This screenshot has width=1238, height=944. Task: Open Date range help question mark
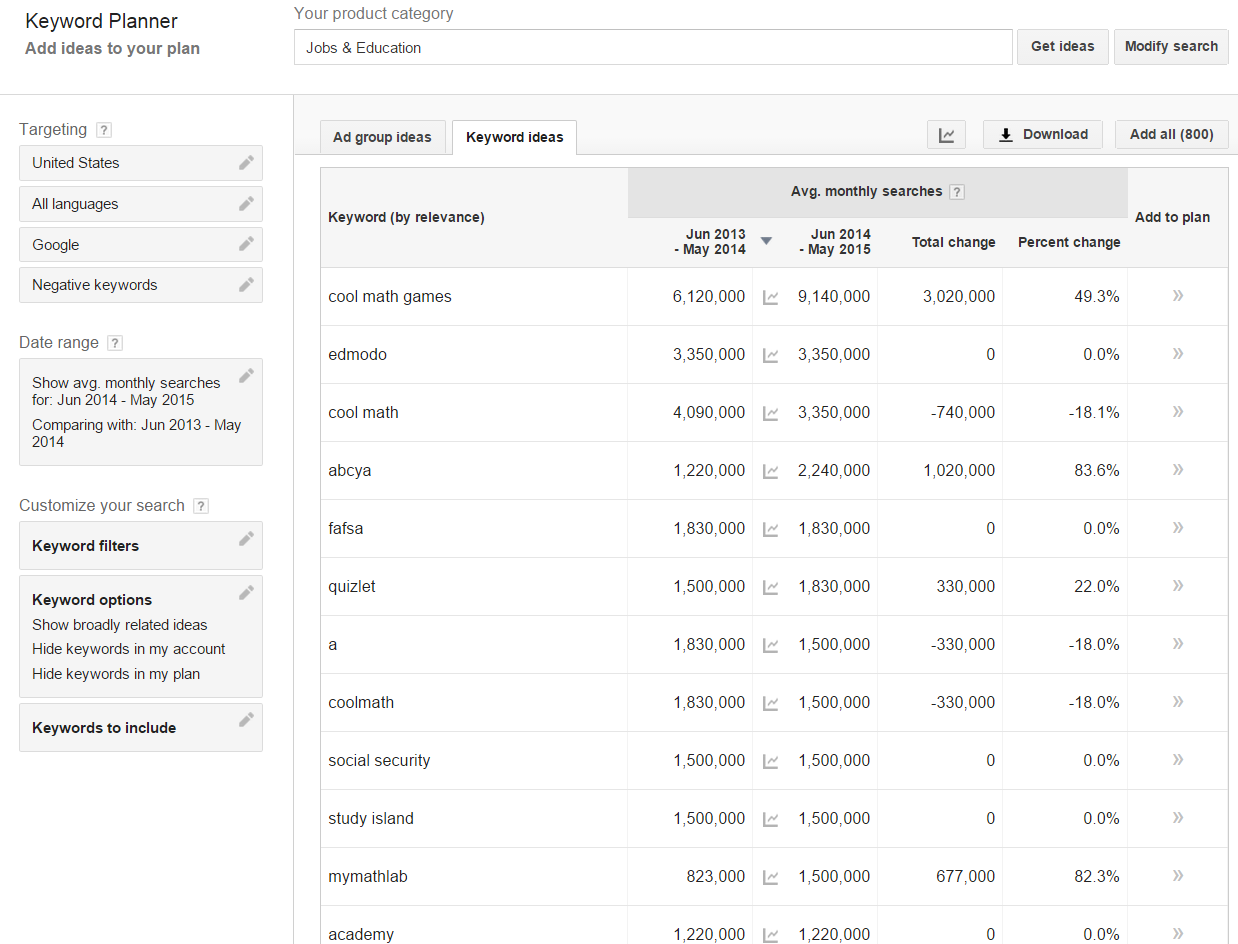pos(115,343)
